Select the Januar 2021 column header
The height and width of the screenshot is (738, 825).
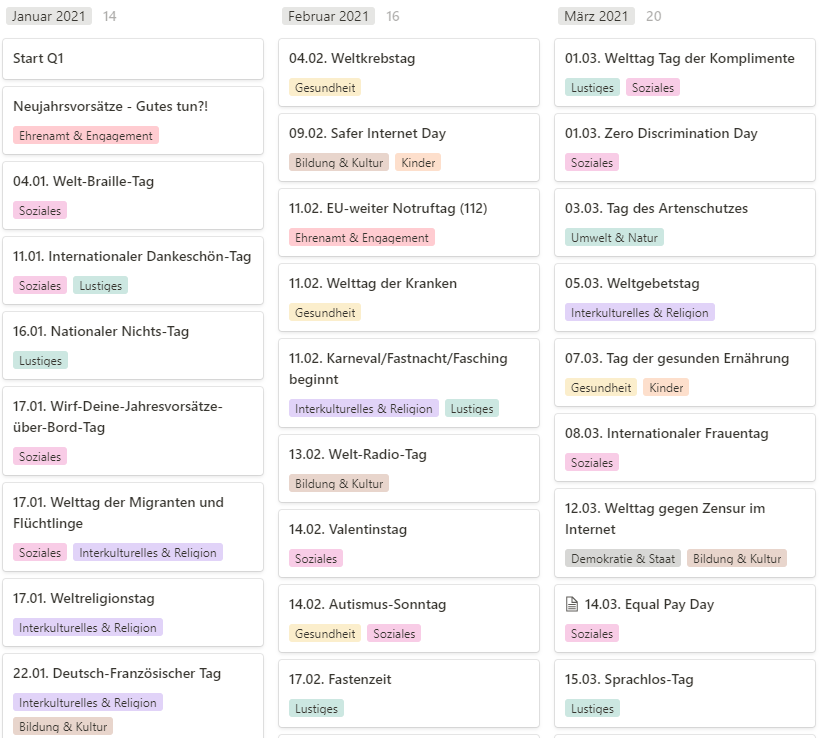48,16
